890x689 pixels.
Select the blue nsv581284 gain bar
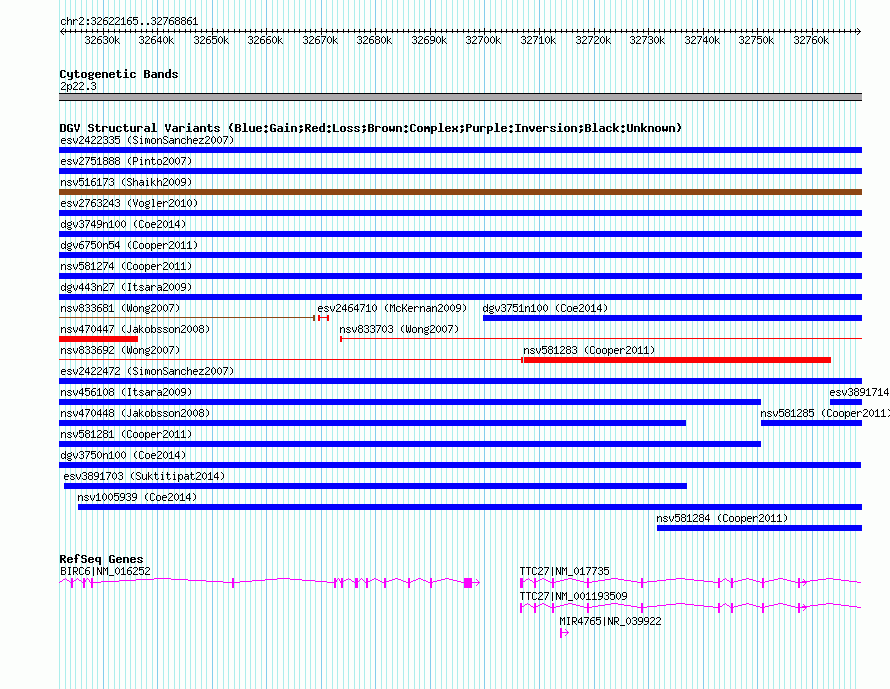coord(759,528)
